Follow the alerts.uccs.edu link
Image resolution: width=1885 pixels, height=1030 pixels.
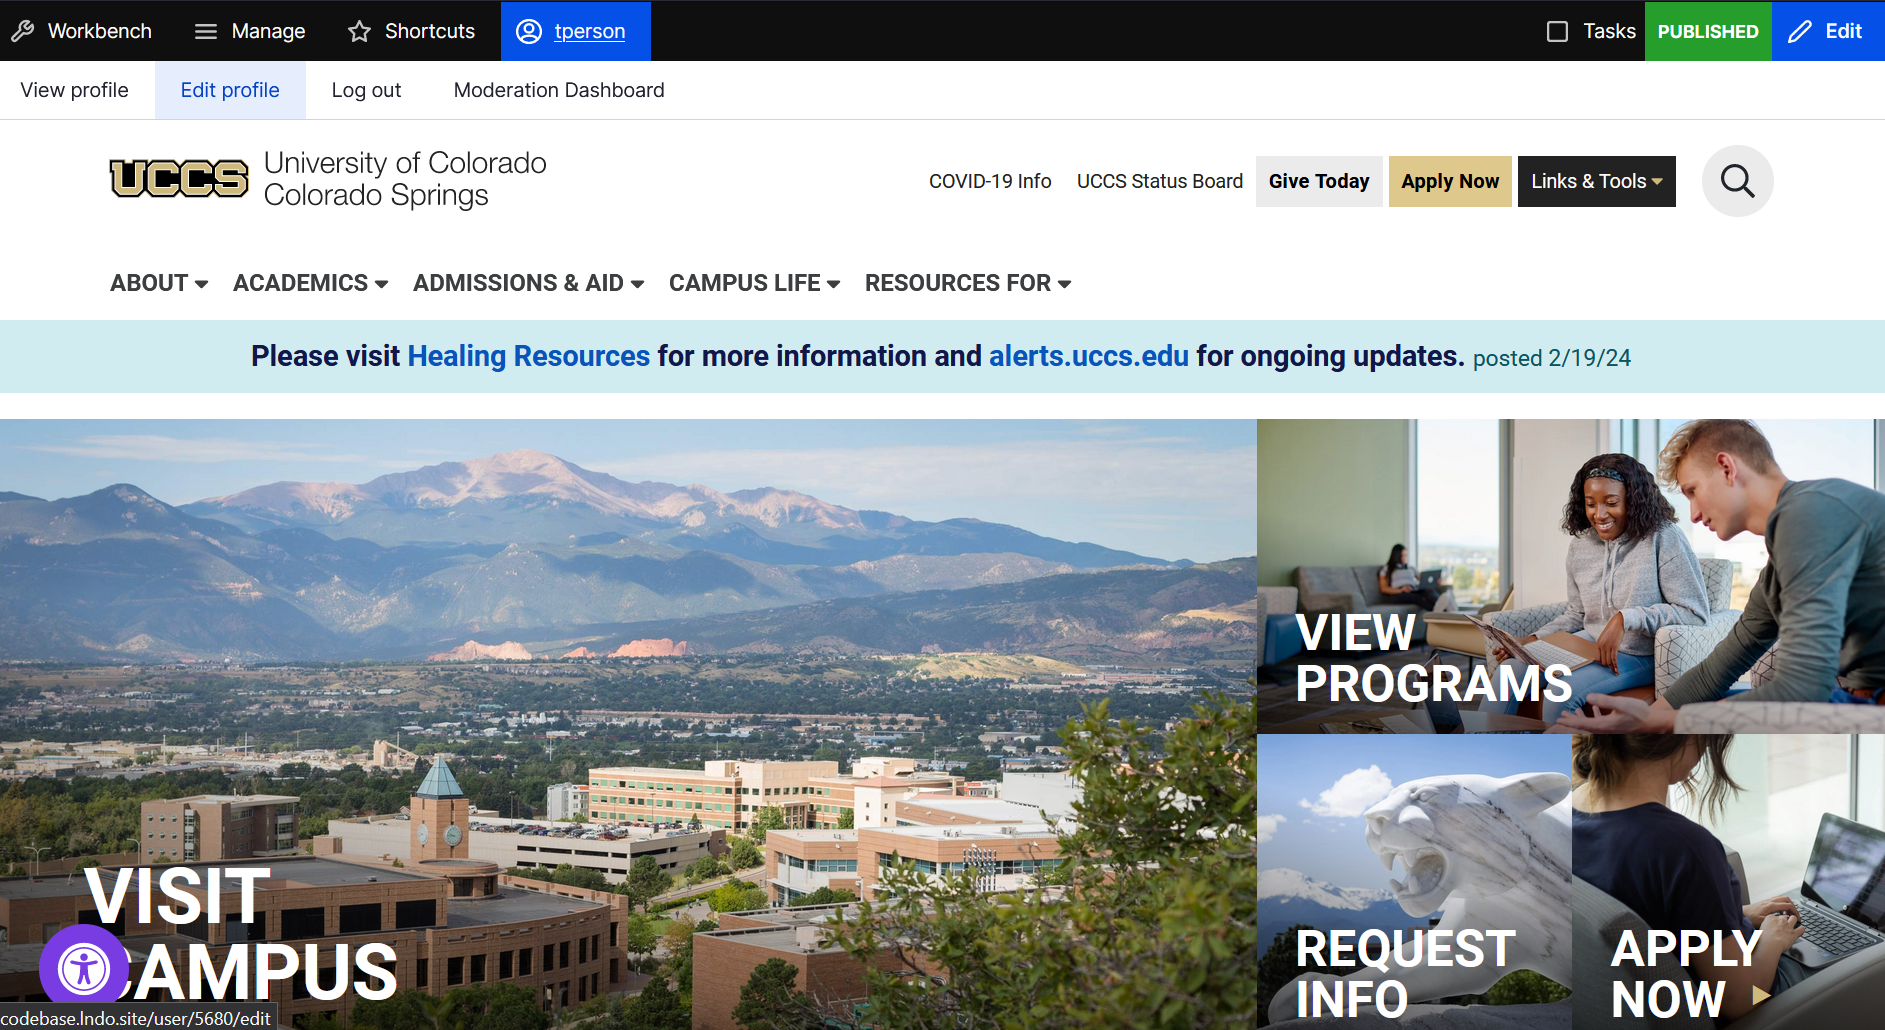click(1089, 356)
